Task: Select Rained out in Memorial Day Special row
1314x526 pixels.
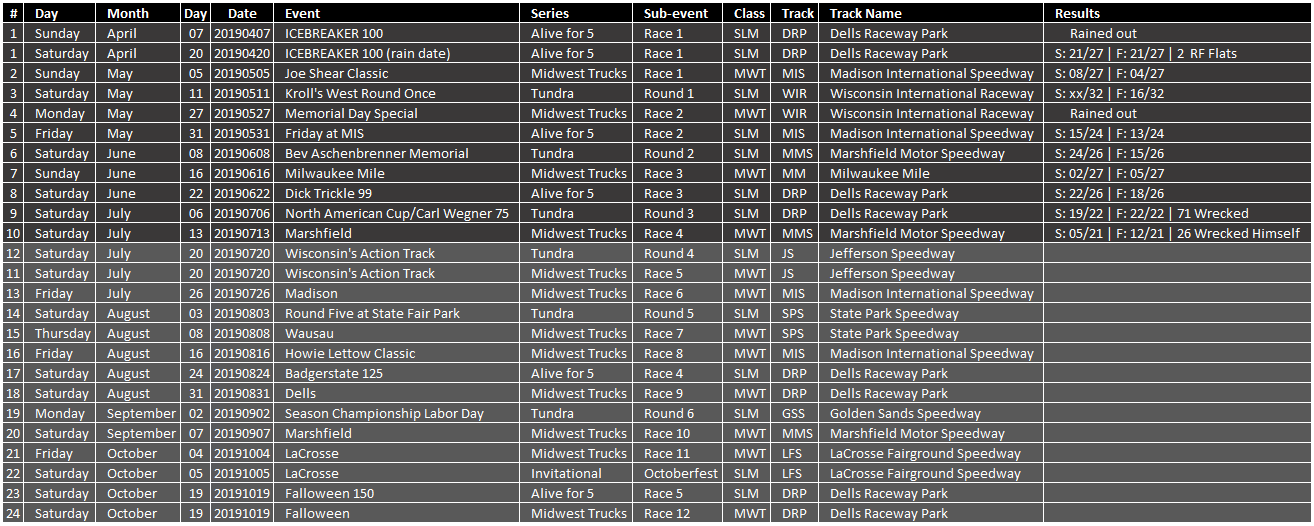Action: (x=1177, y=113)
